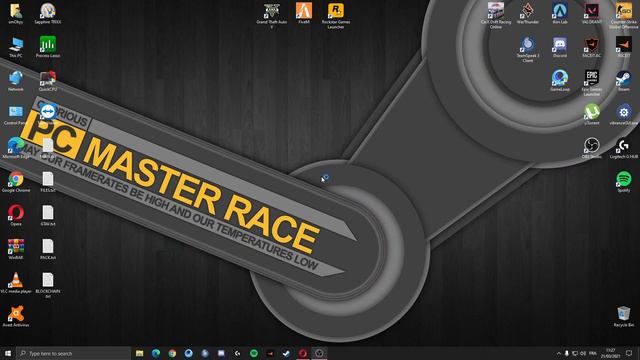Open Microsoft Edge from taskbar
640x360 pixels.
pyautogui.click(x=156, y=353)
